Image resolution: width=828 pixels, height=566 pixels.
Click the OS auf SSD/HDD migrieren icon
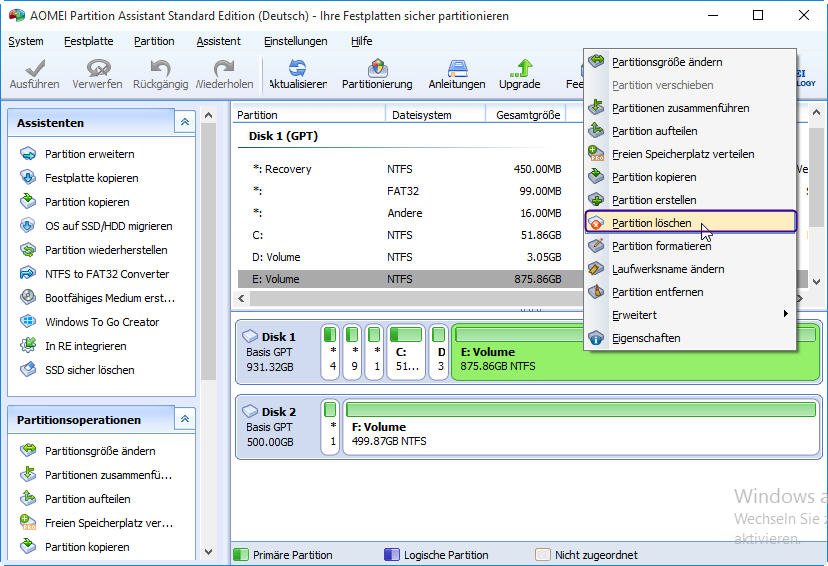click(x=28, y=226)
